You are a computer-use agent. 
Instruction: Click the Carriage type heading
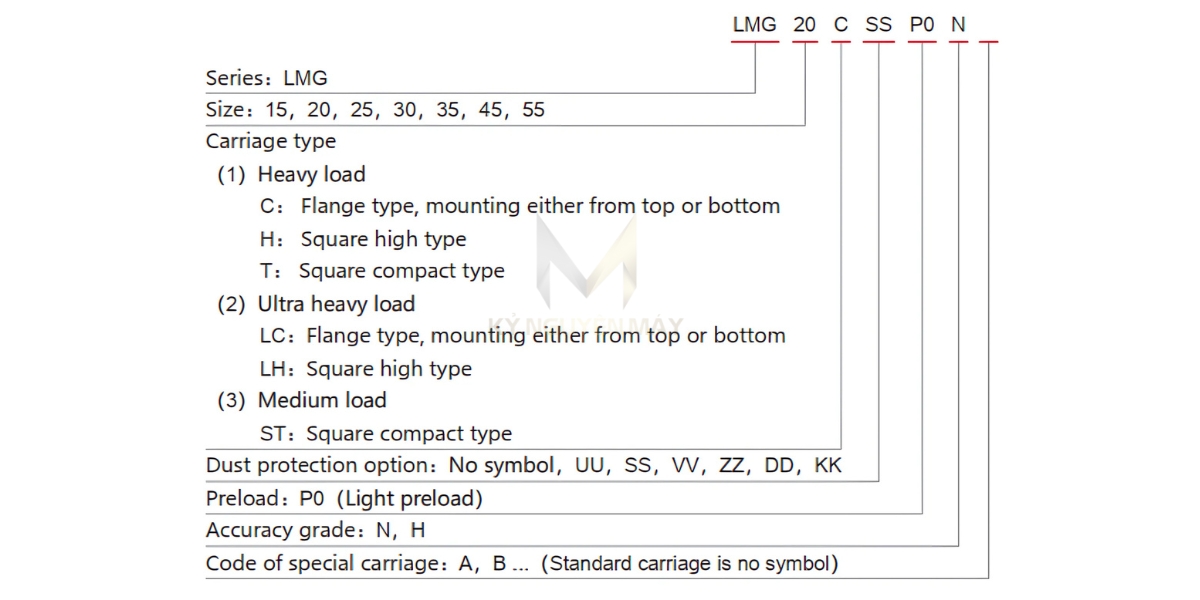[x=271, y=141]
